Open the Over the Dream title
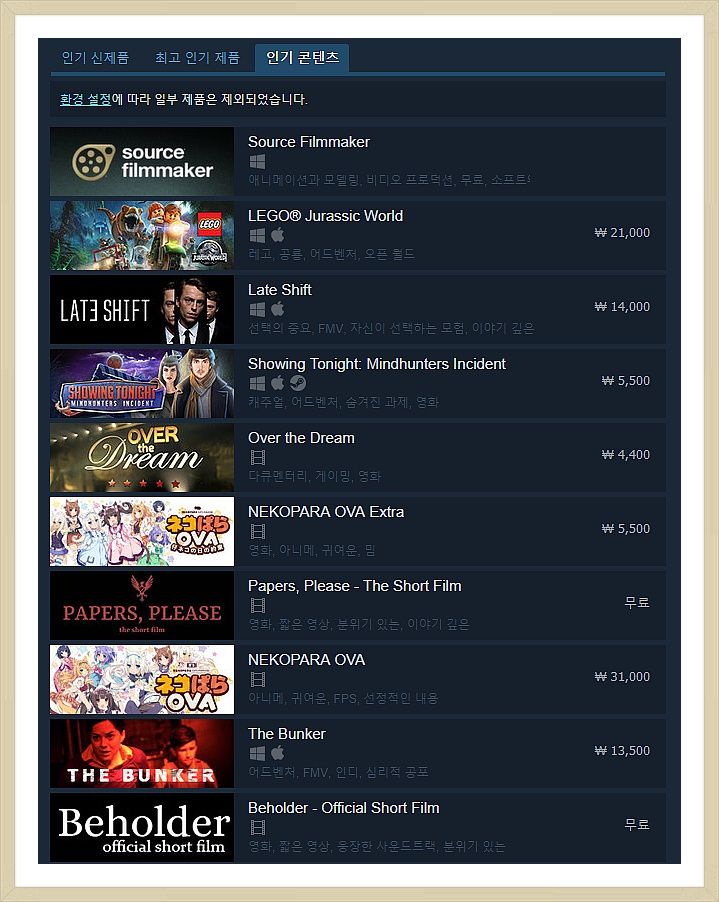This screenshot has height=902, width=719. (x=301, y=438)
